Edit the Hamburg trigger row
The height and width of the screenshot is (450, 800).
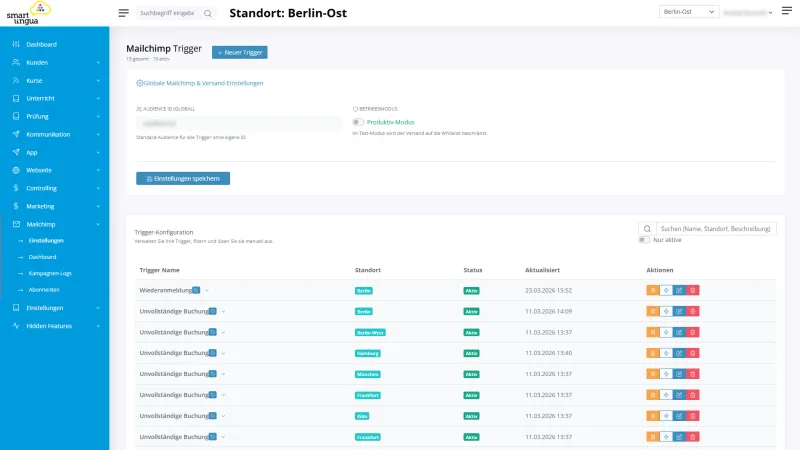[679, 353]
